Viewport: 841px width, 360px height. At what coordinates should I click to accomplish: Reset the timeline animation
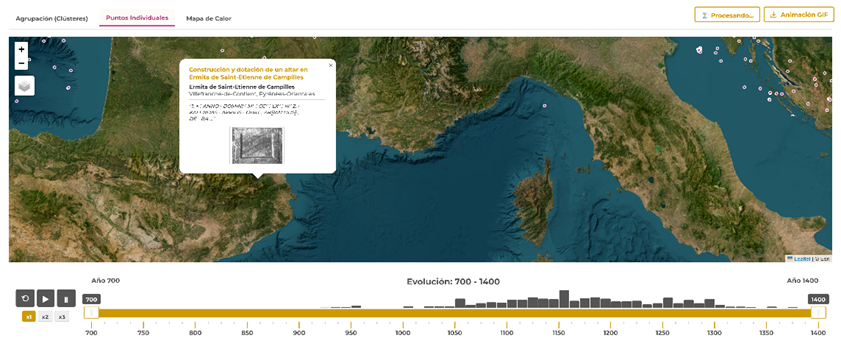[25, 298]
